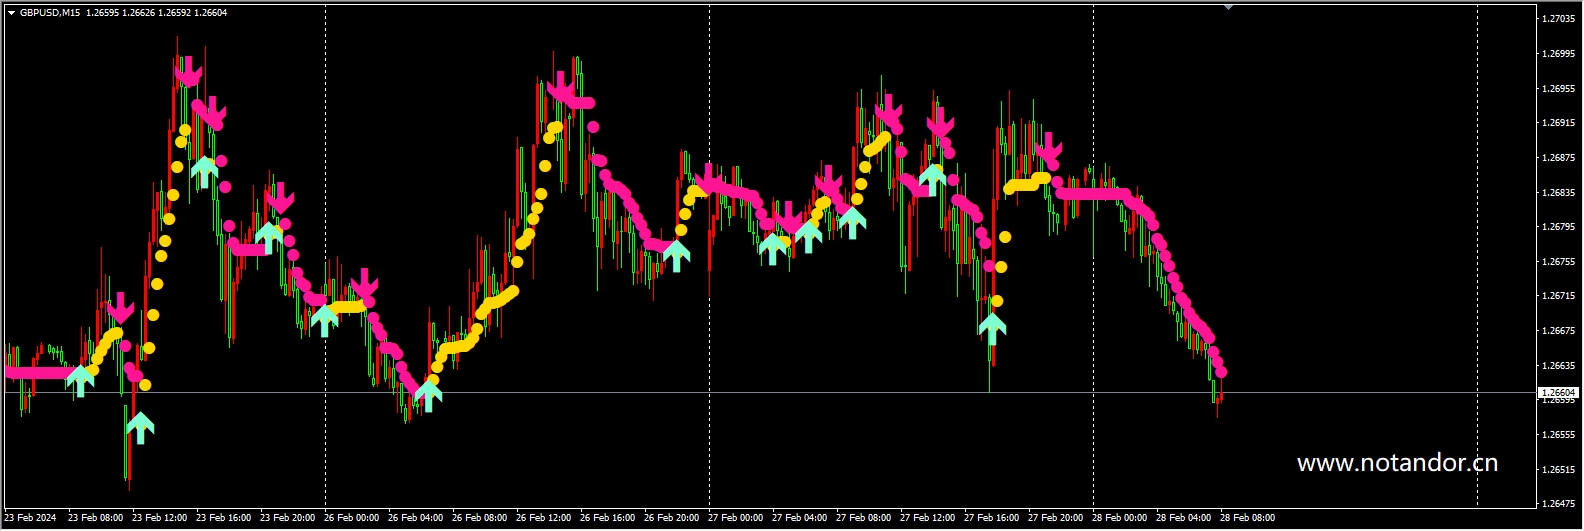Click the aqua up arrow above 26 Feb 20:00
This screenshot has width=1584, height=531.
676,255
